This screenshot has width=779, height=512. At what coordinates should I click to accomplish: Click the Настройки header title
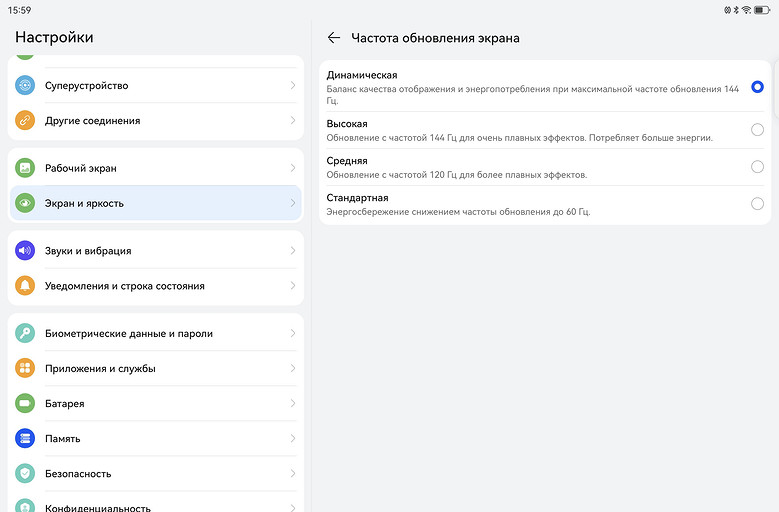coord(54,37)
